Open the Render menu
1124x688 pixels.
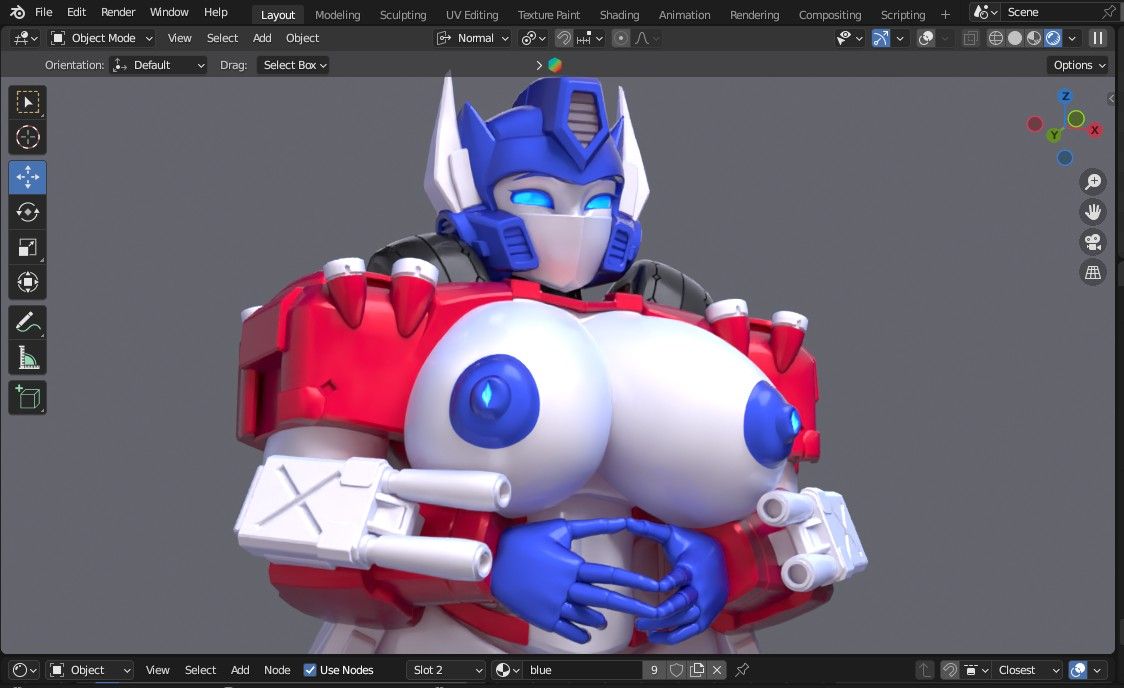pyautogui.click(x=118, y=12)
